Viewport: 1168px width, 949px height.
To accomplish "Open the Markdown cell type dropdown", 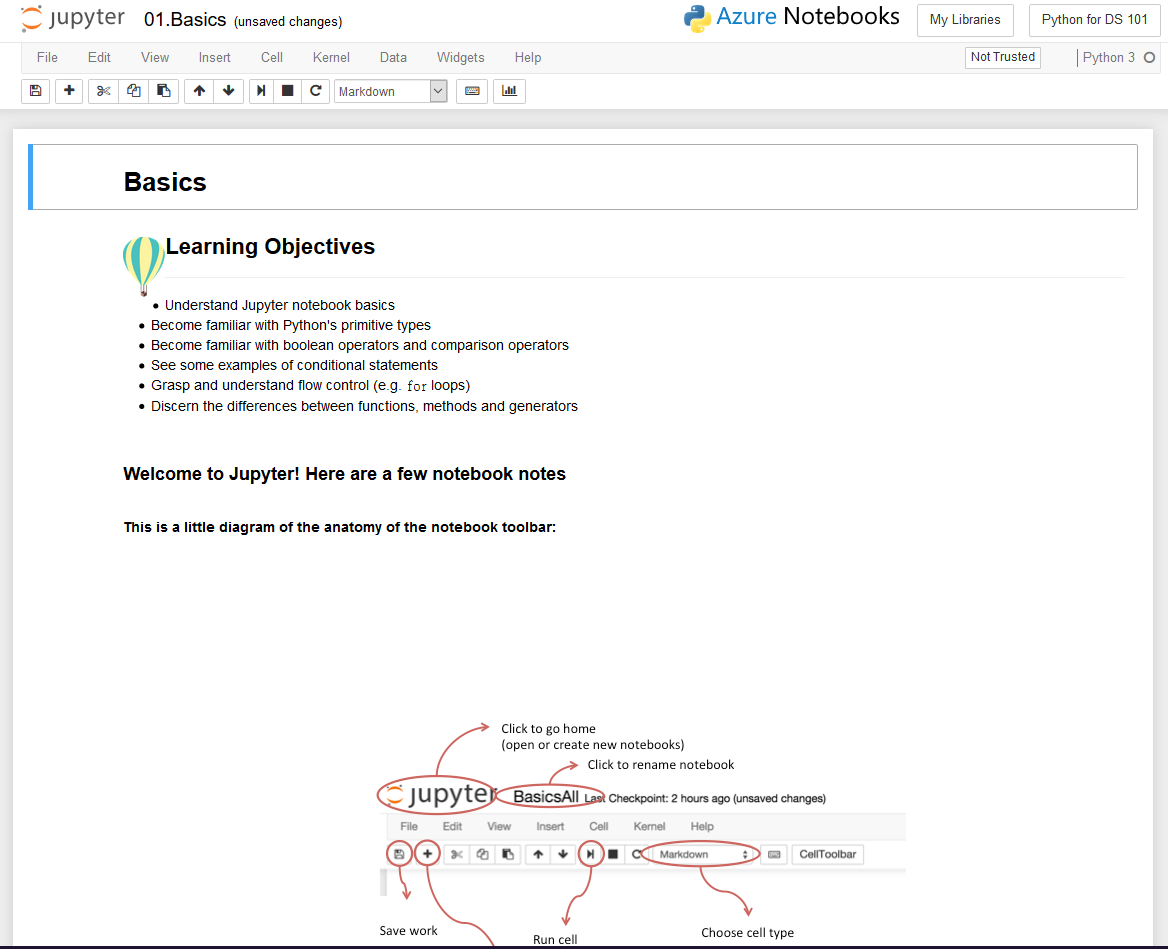I will click(390, 91).
